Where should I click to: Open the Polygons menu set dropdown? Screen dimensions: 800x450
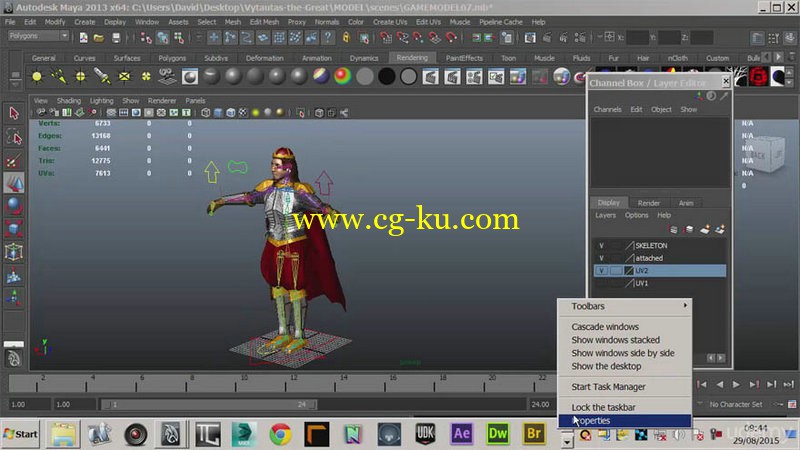pyautogui.click(x=38, y=36)
